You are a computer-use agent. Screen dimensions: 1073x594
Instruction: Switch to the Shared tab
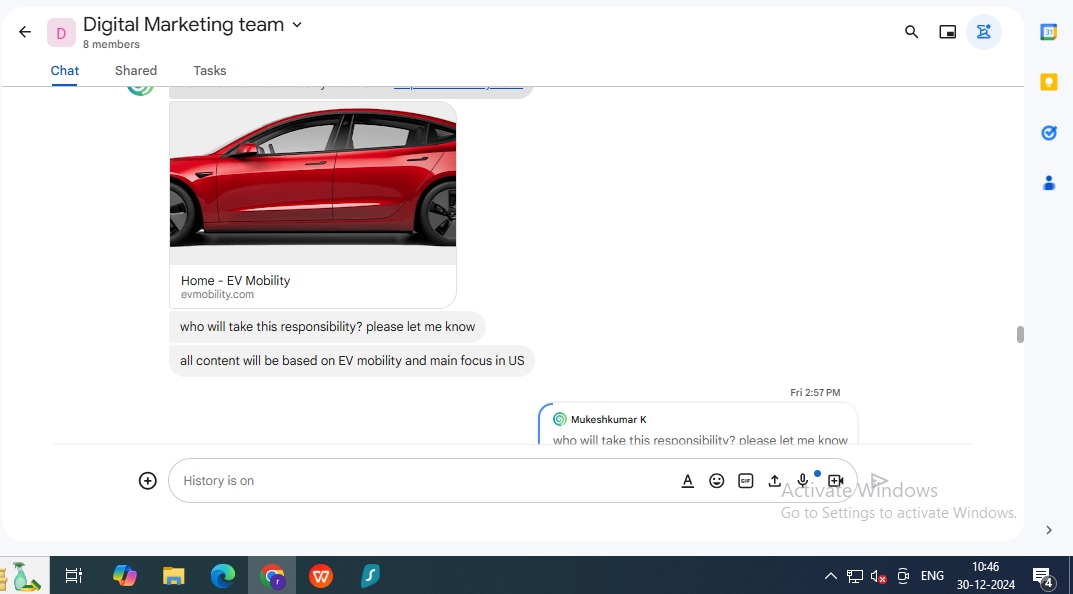135,70
